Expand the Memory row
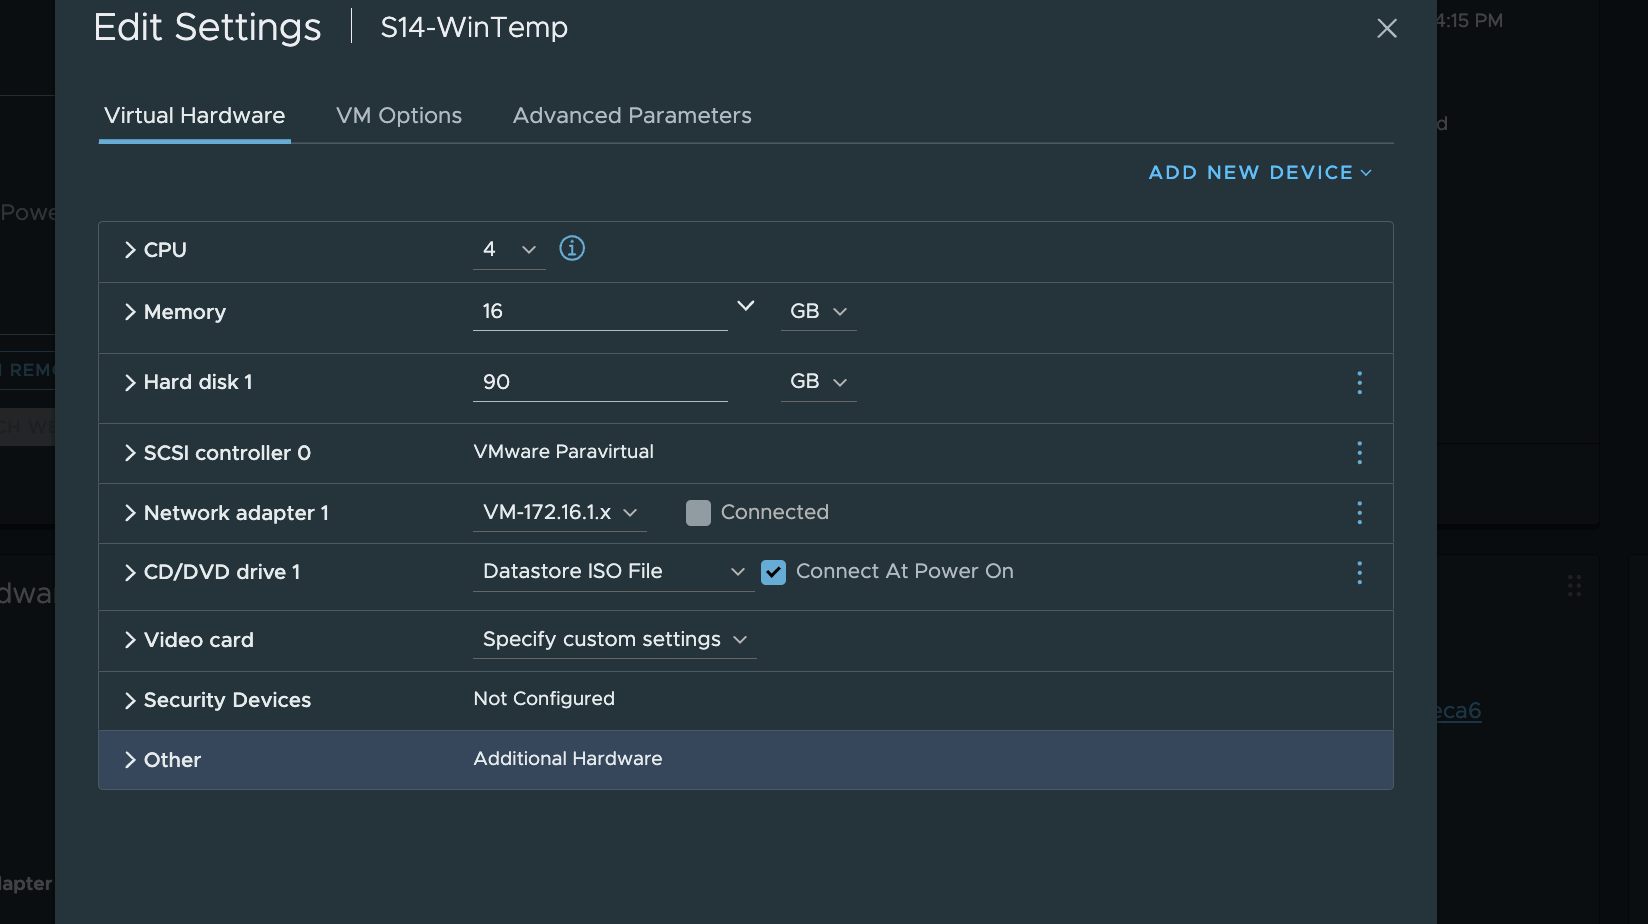This screenshot has width=1648, height=924. (130, 312)
